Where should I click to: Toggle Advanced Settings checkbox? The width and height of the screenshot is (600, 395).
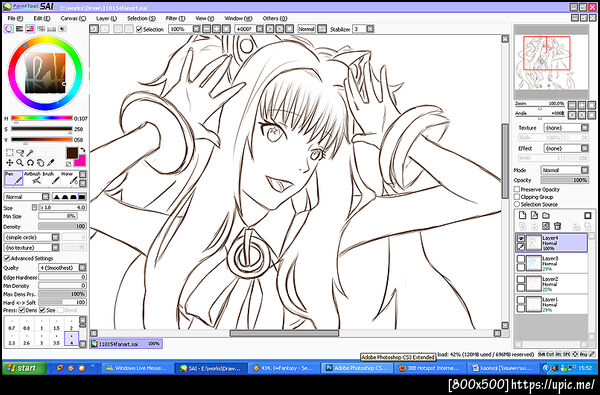(x=7, y=258)
